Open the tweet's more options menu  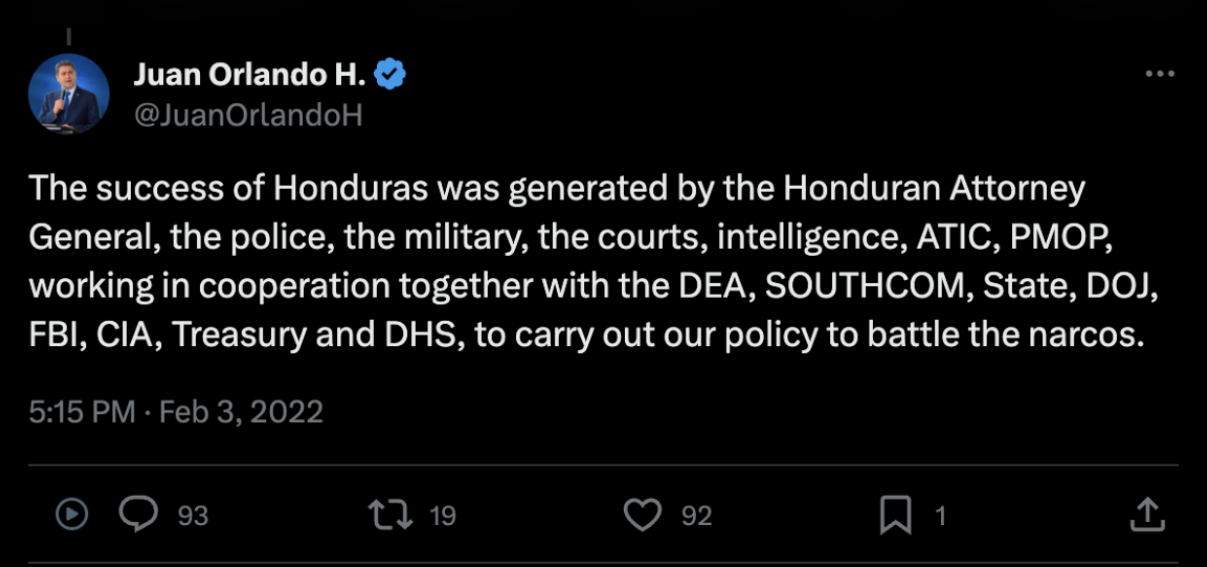tap(1159, 75)
